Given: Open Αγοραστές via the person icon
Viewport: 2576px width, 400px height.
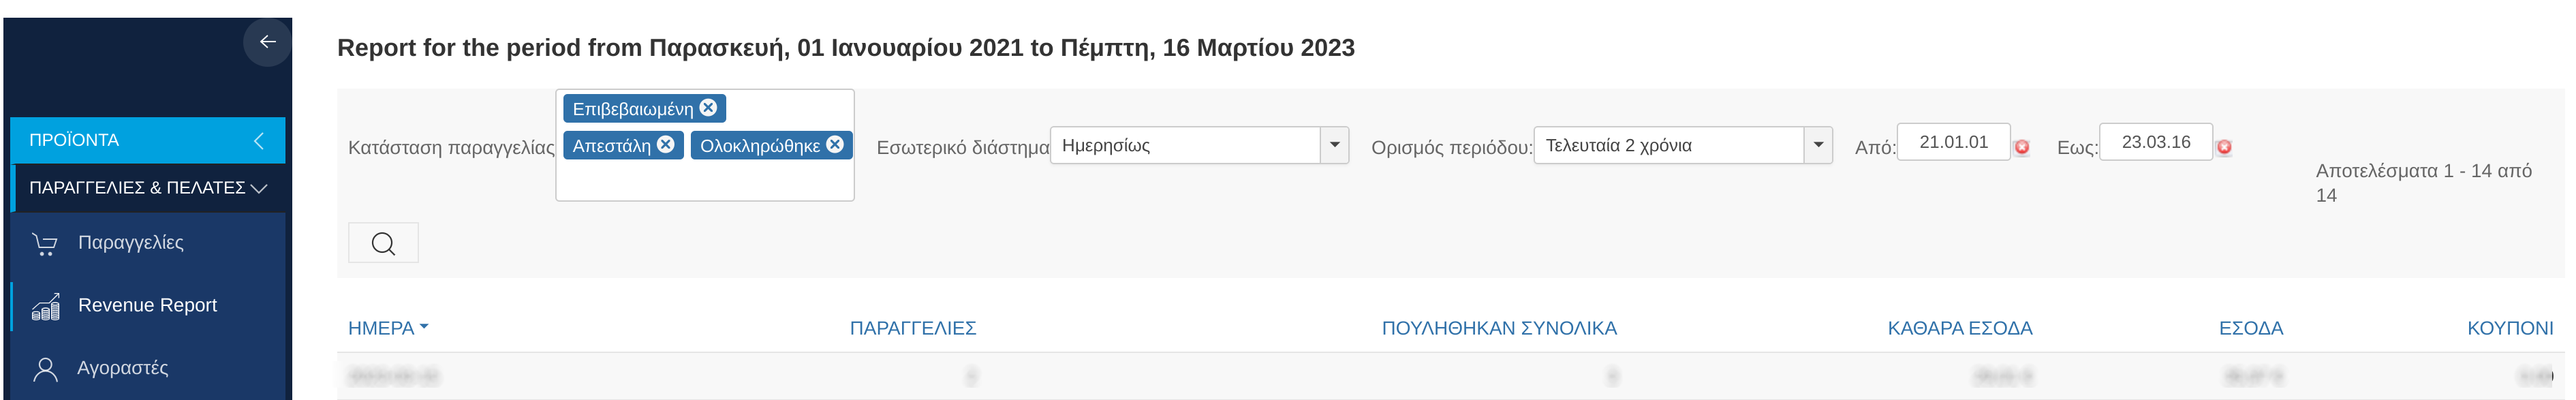Looking at the screenshot, I should [x=45, y=369].
